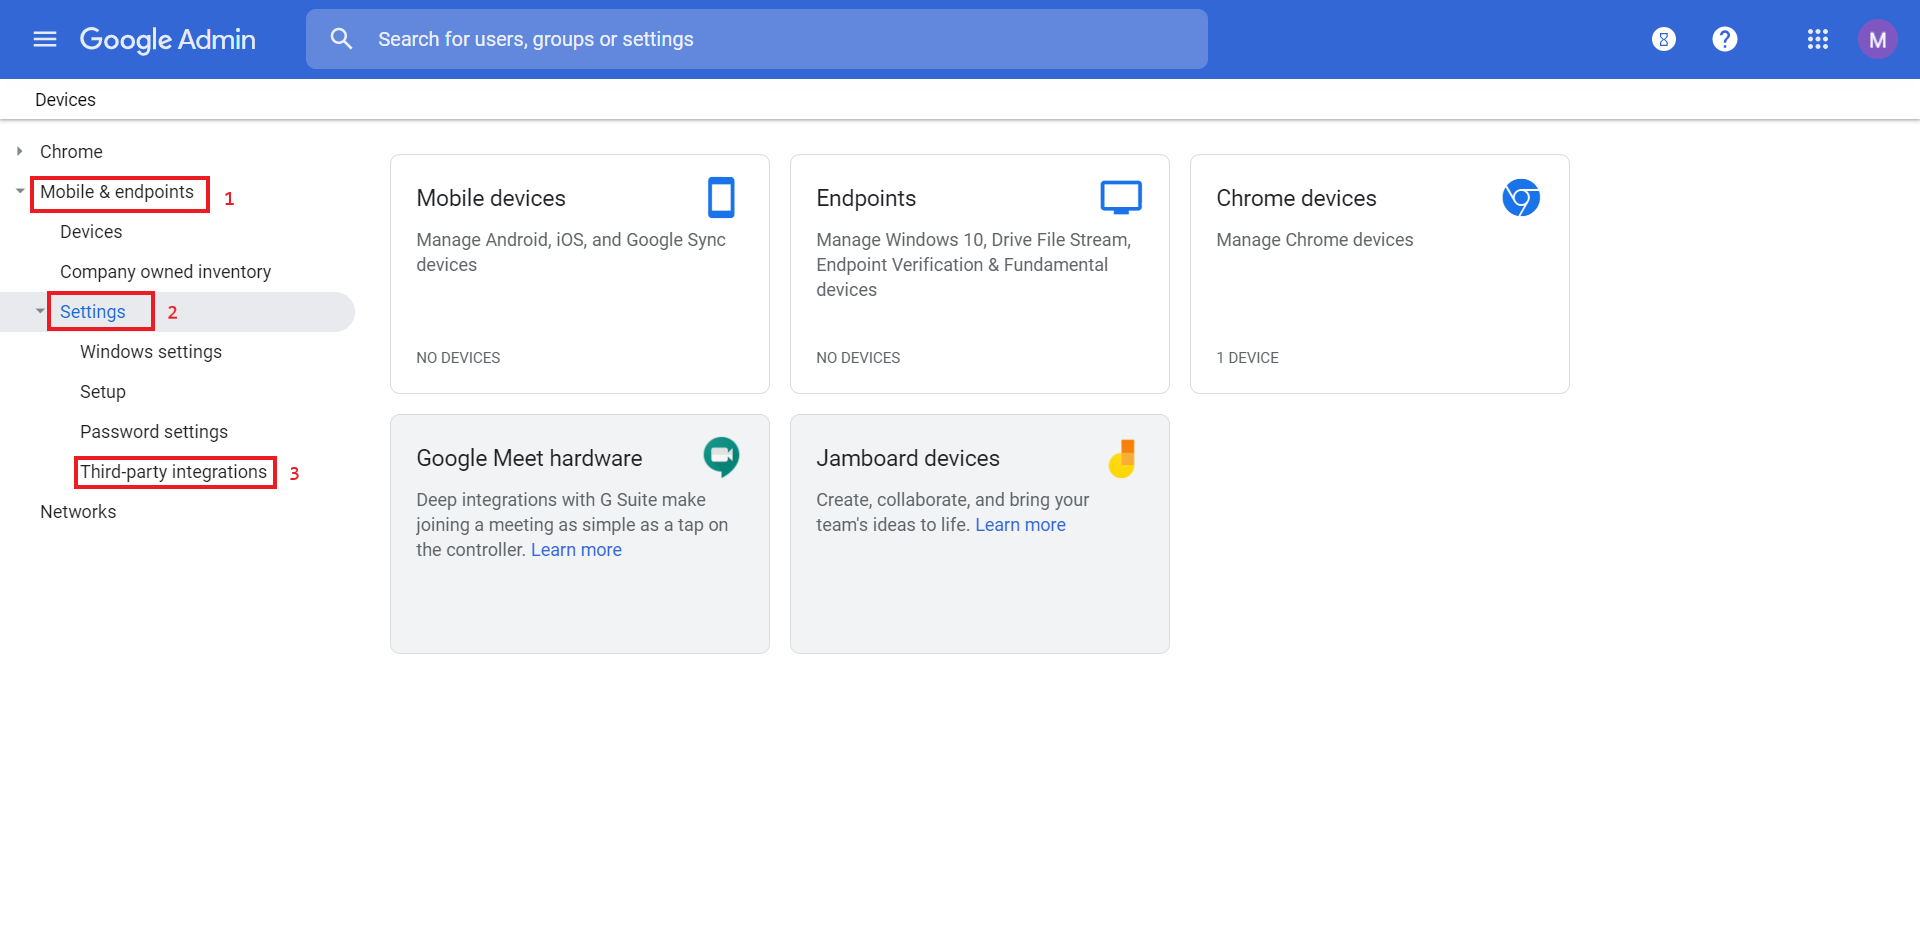Select Third-party integrations in sidebar

click(x=173, y=472)
